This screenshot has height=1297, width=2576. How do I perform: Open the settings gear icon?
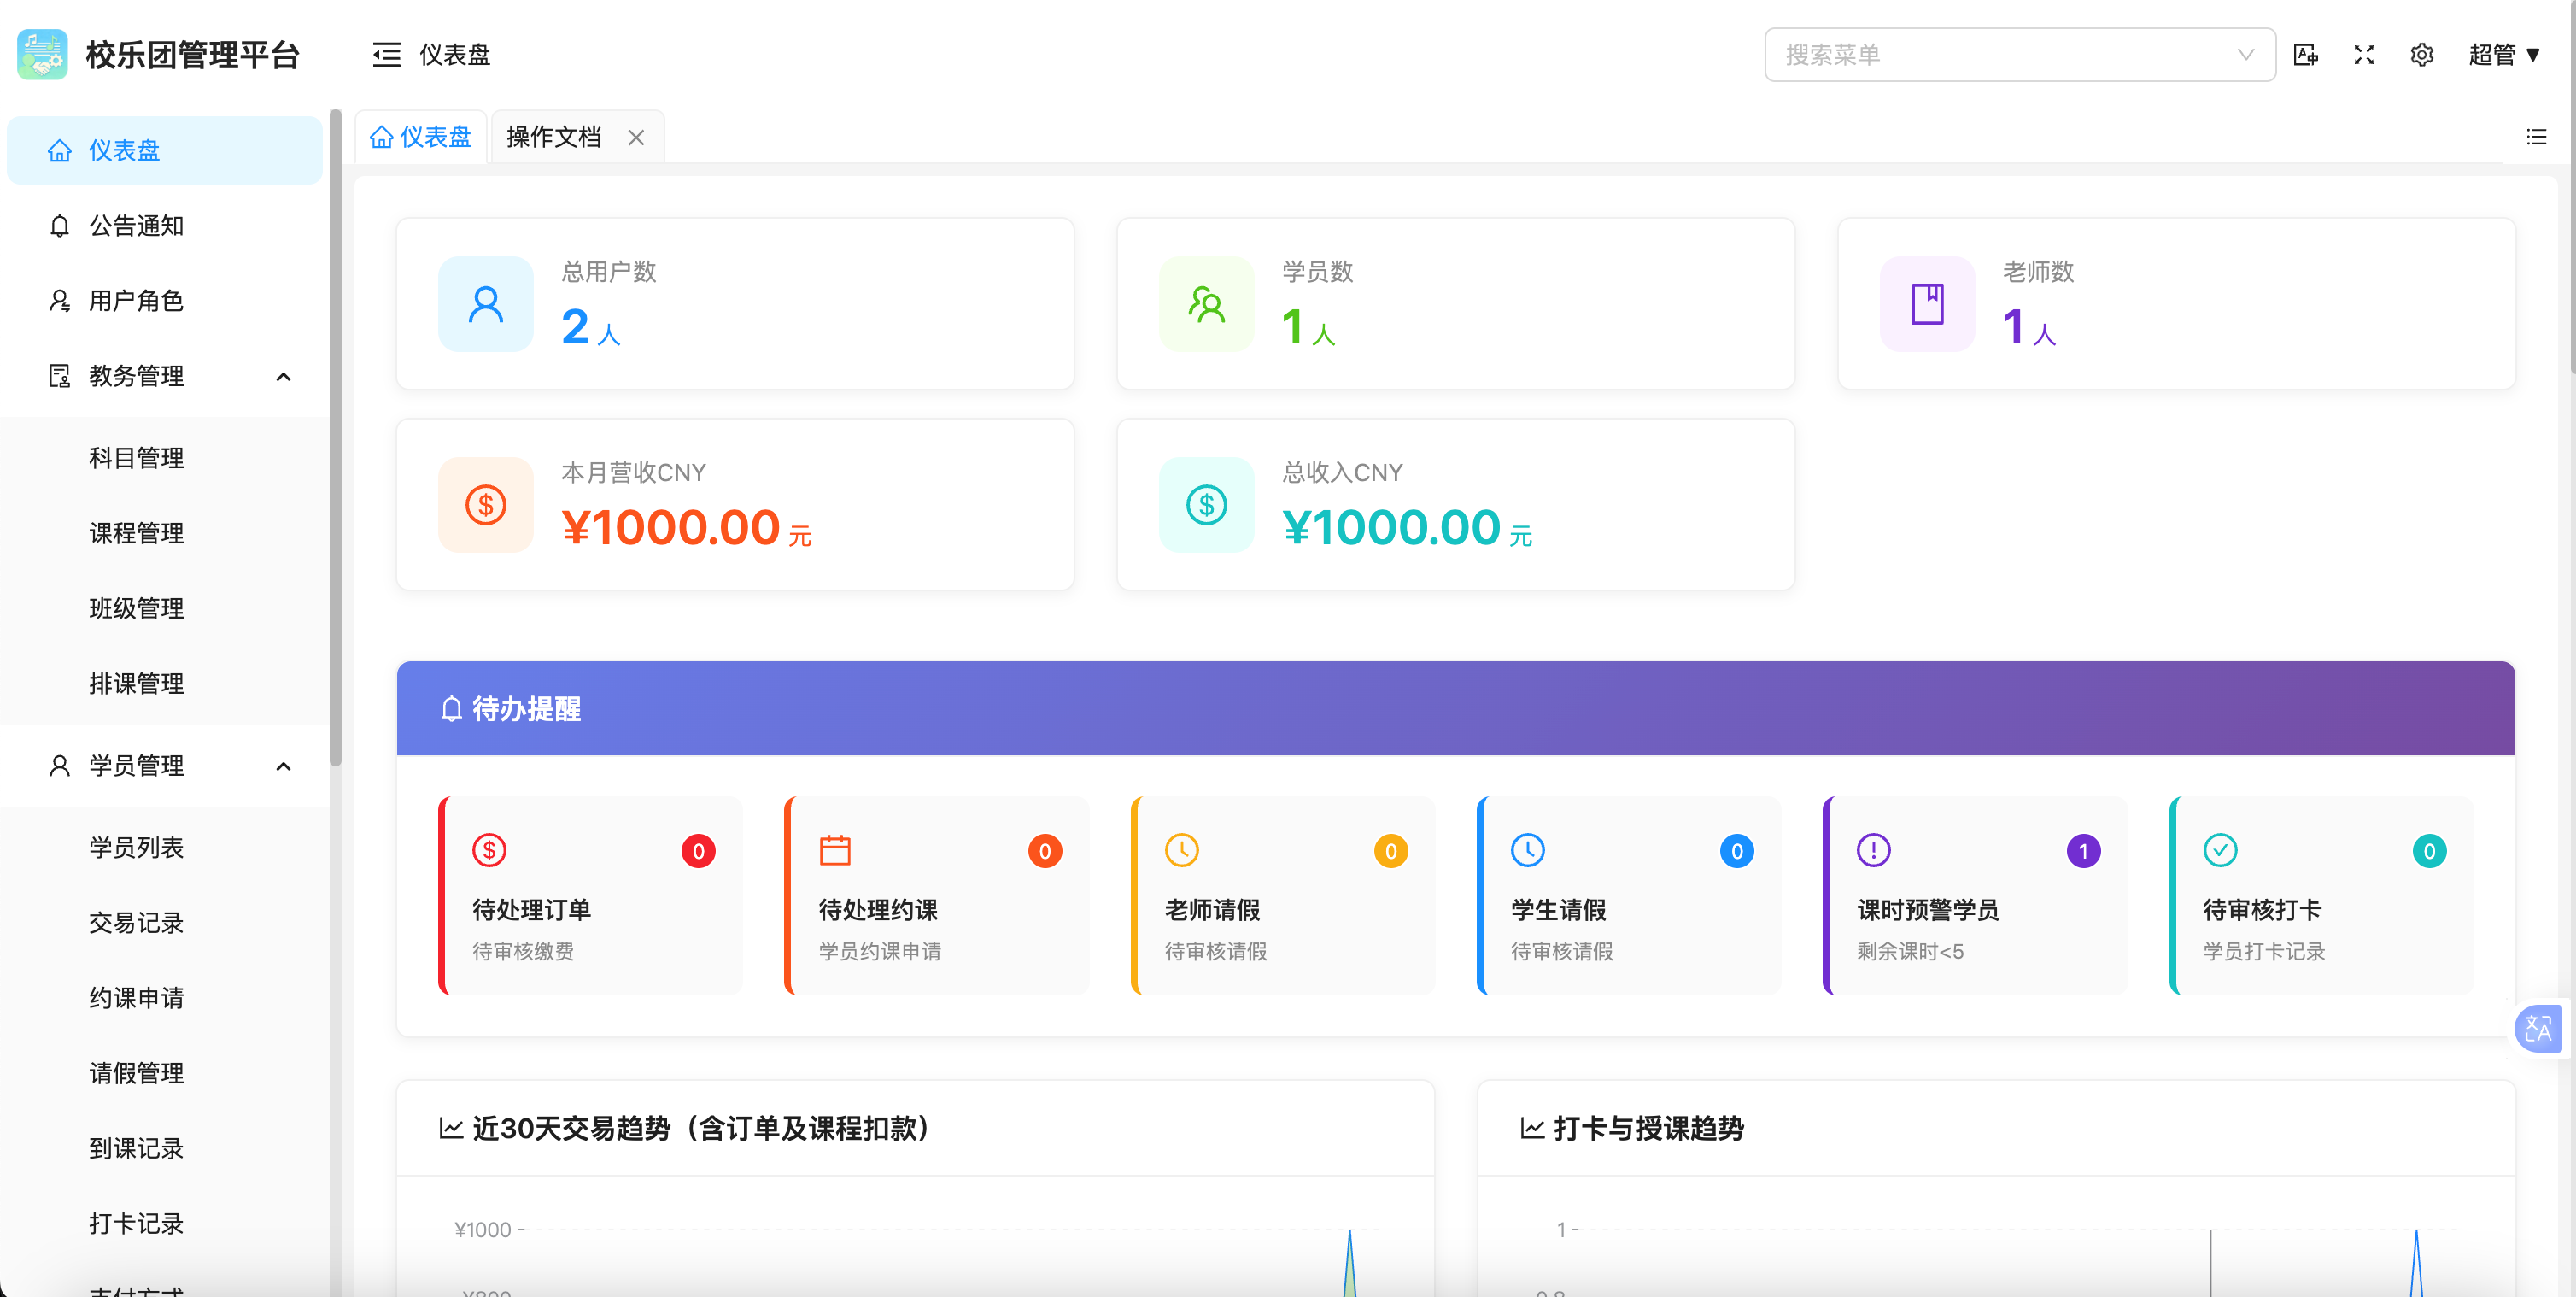click(2421, 55)
